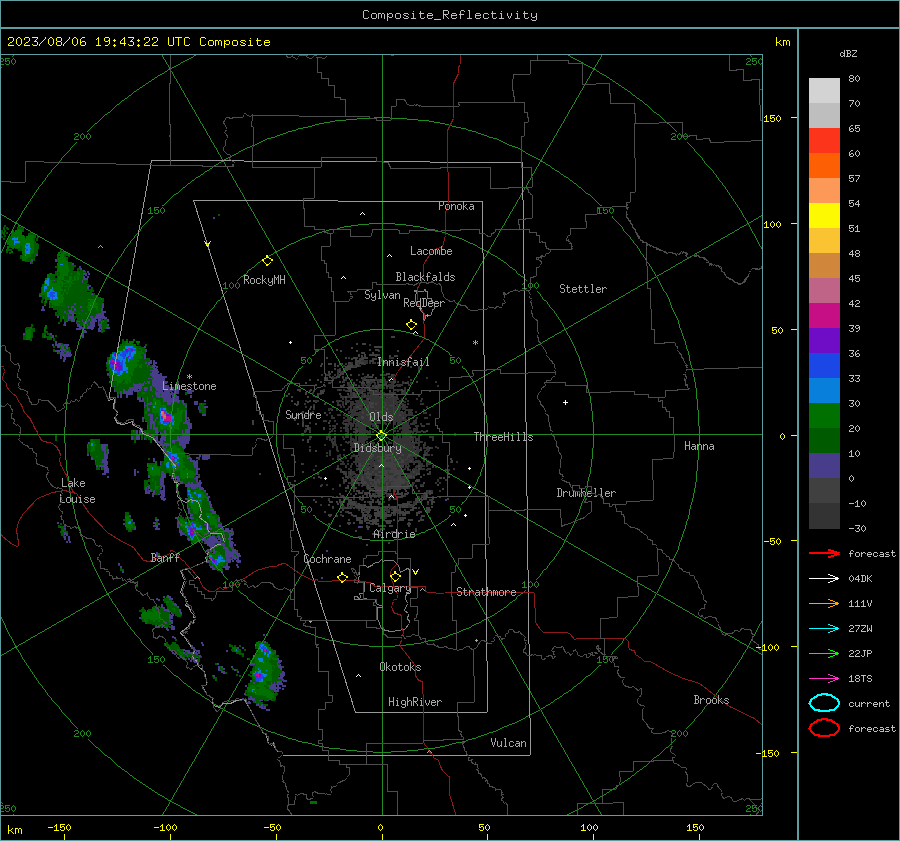Click the orange 111V arrow legend icon
The height and width of the screenshot is (841, 900).
824,603
